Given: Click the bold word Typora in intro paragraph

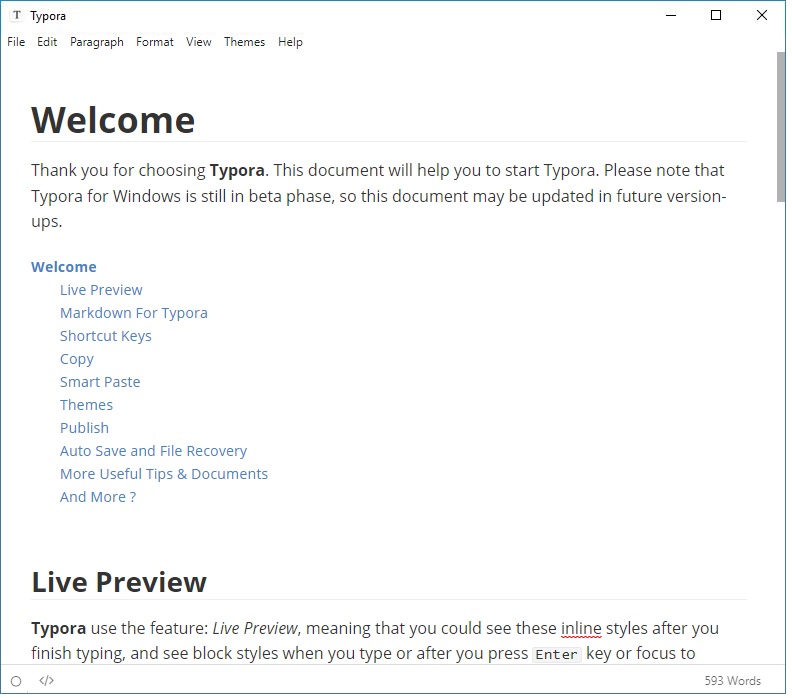Looking at the screenshot, I should click(x=239, y=172).
